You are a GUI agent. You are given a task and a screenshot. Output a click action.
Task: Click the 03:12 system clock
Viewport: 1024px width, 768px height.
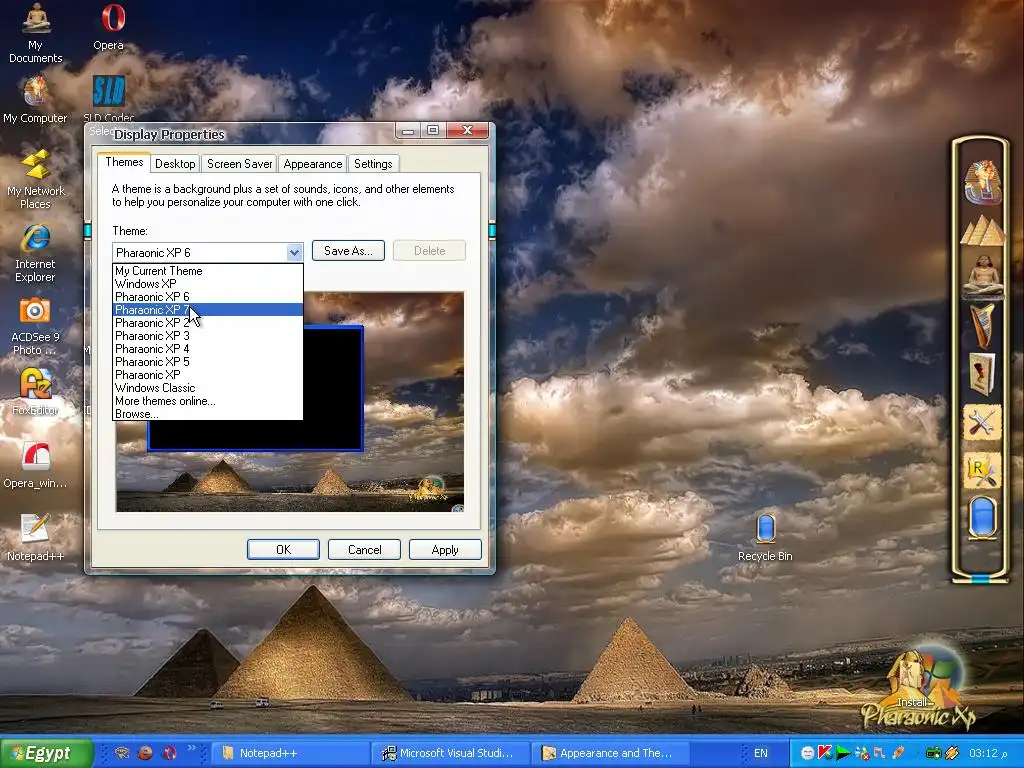tap(988, 753)
